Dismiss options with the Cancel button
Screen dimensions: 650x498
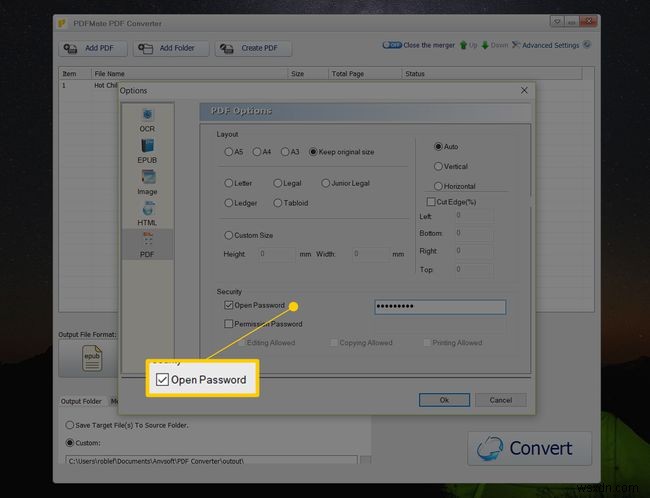[501, 400]
